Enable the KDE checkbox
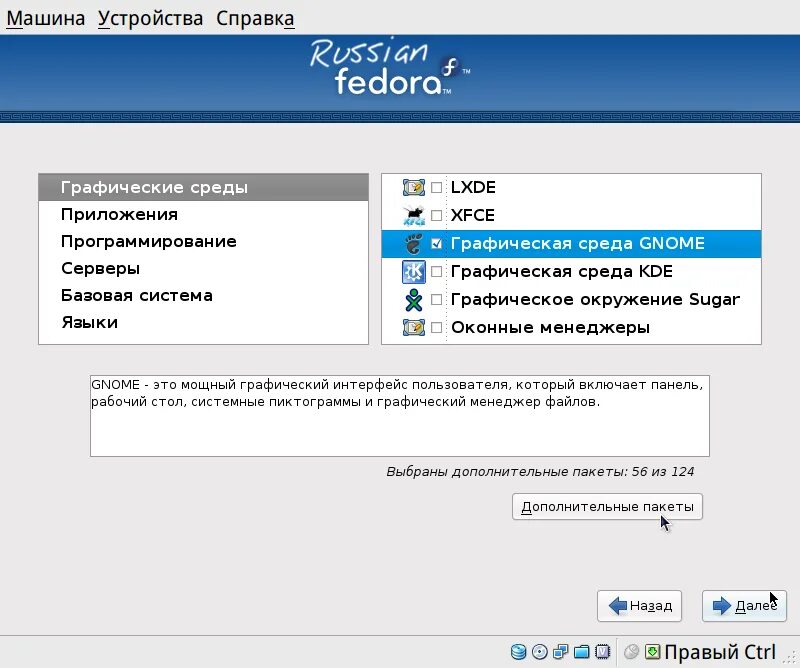 437,271
